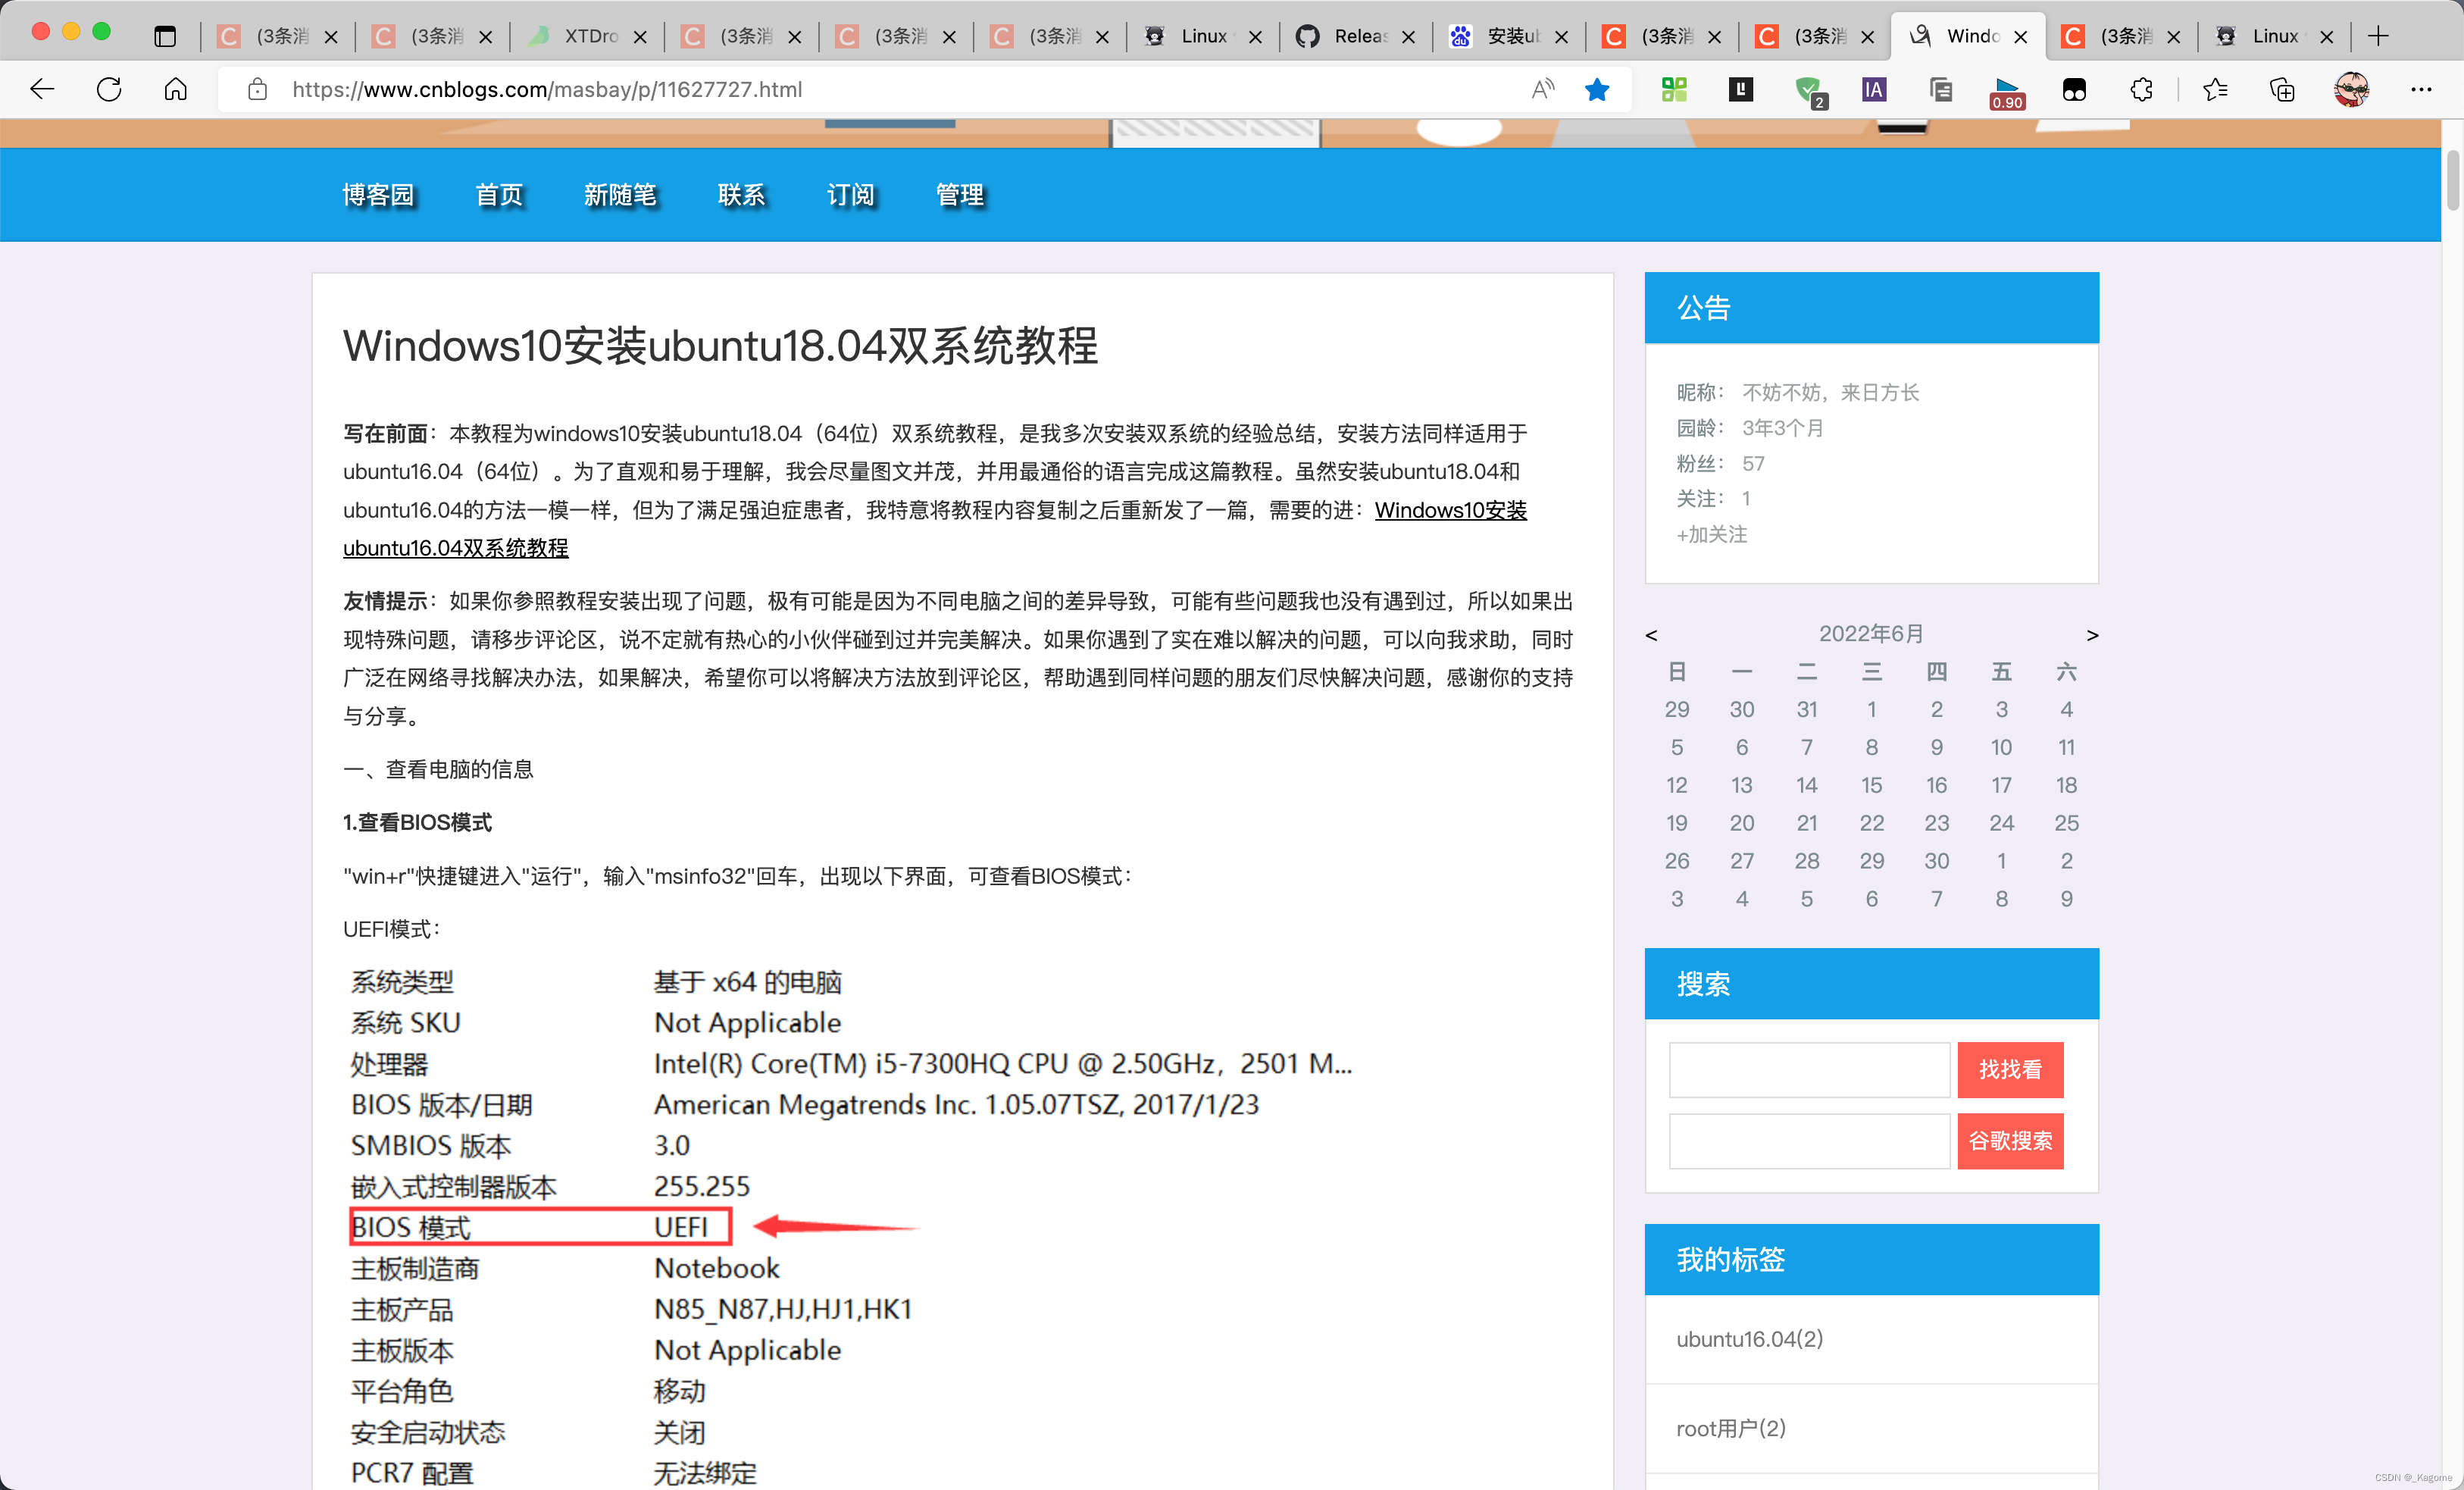This screenshot has height=1490, width=2464.
Task: Open 博客园 in the blog navigation
Action: 378,195
